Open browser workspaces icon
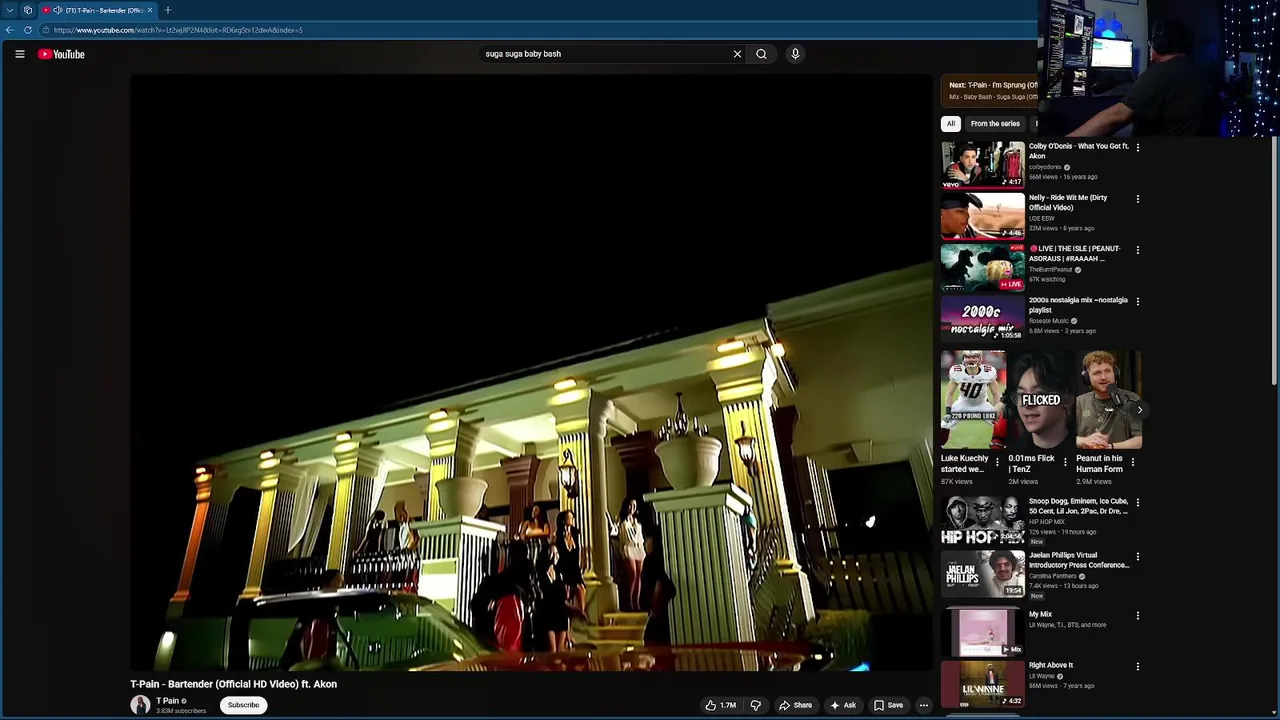 click(x=28, y=10)
